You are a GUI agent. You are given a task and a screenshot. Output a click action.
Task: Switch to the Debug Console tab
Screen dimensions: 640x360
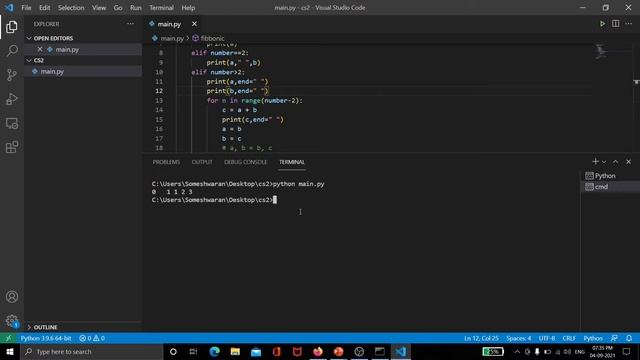pyautogui.click(x=245, y=162)
